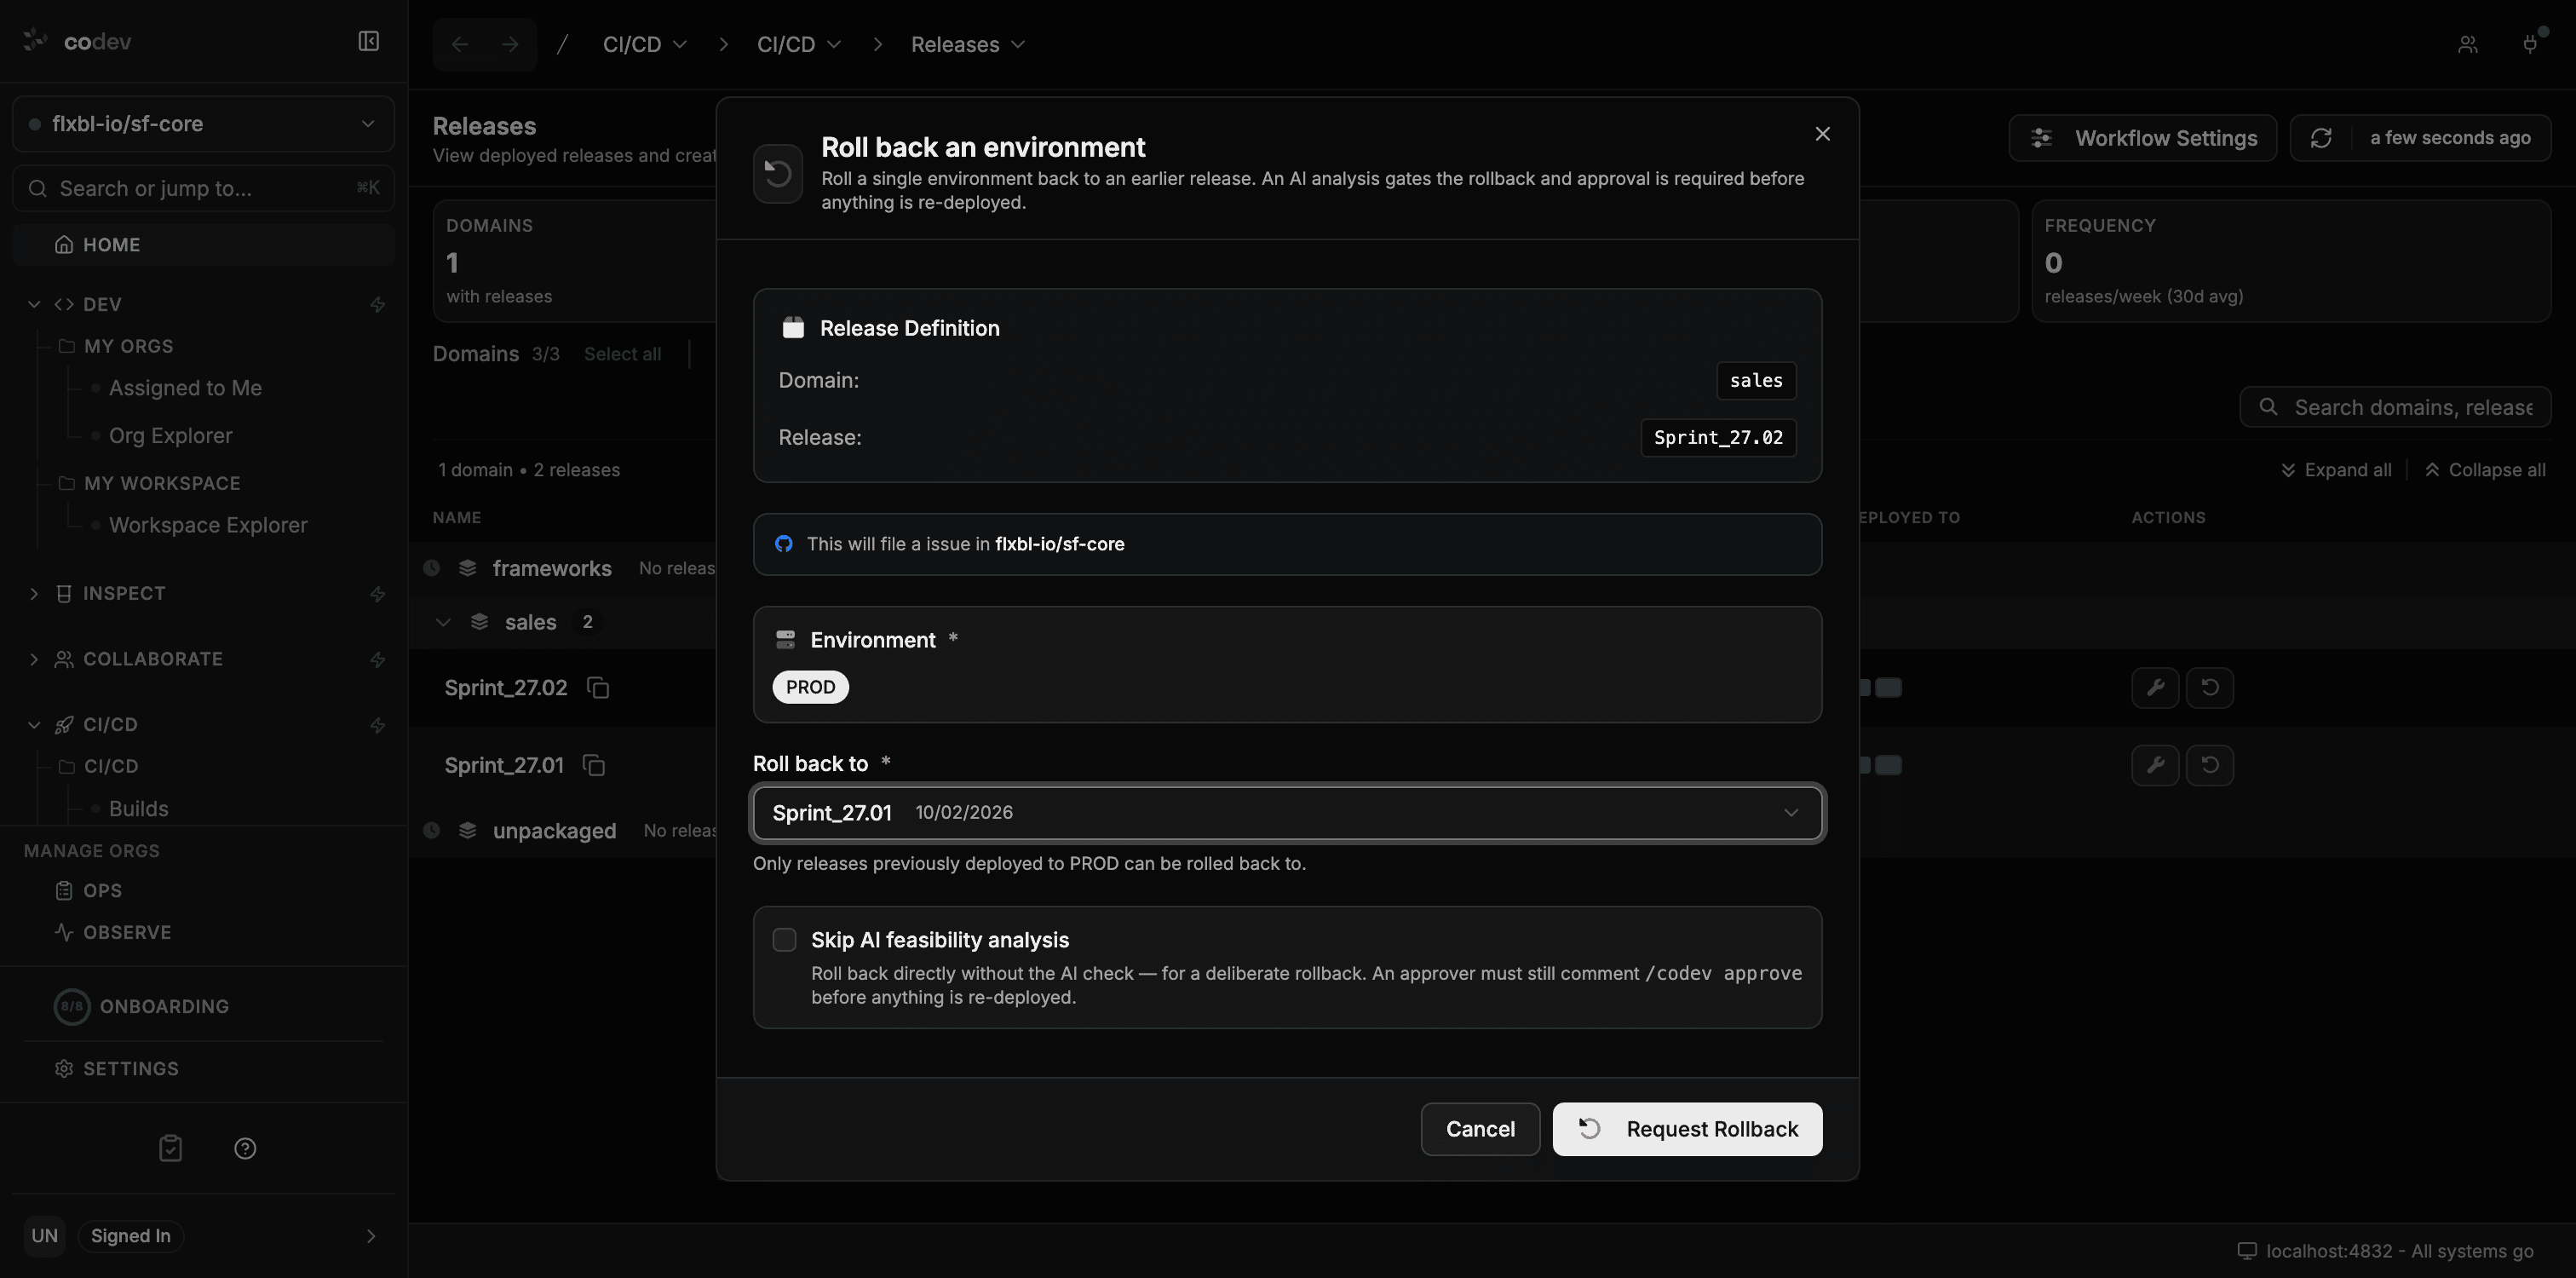2576x1278 pixels.
Task: Open OPS under Manage Orgs
Action: pos(102,891)
